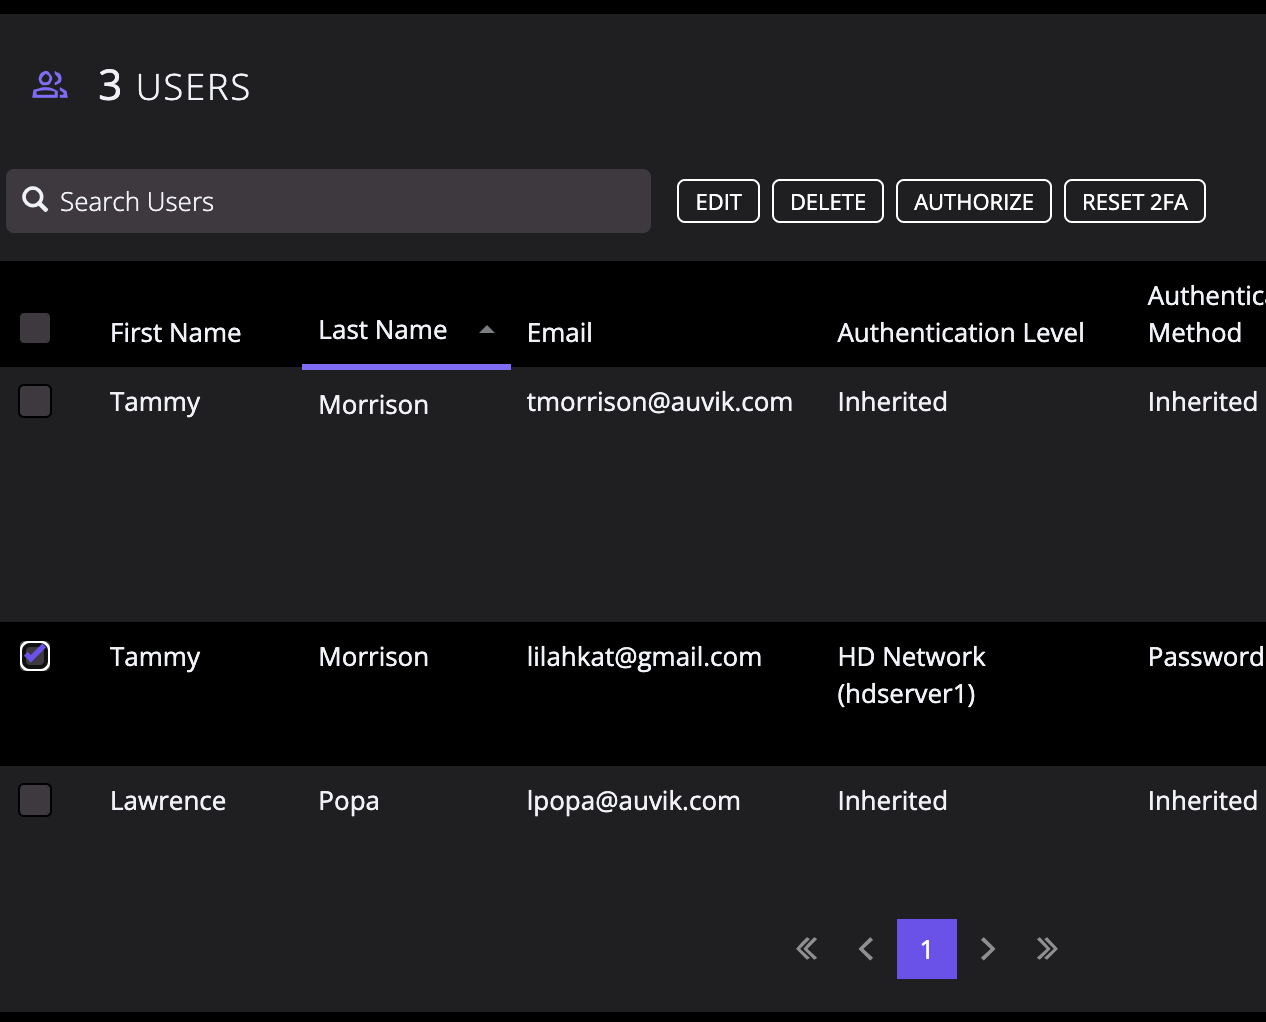Click Inherited level in lpopa@auvik.com row

pos(892,801)
